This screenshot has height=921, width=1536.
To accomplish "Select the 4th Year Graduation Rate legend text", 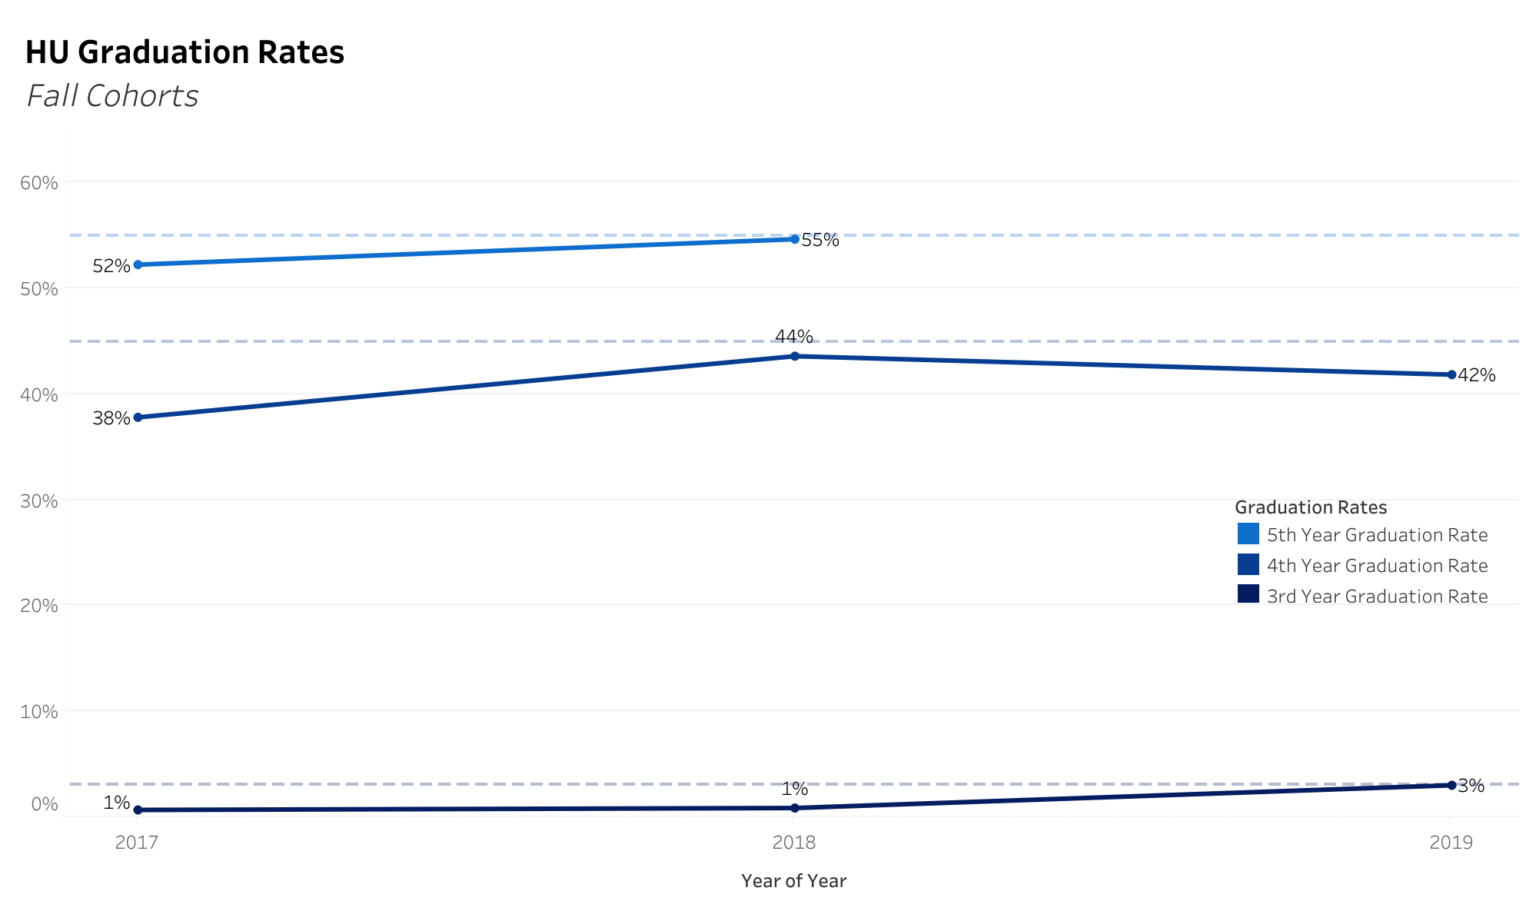I will click(x=1376, y=566).
